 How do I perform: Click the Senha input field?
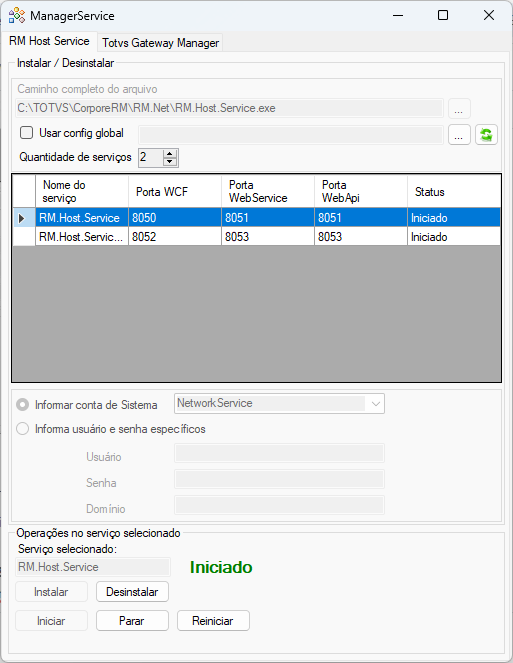tap(279, 479)
